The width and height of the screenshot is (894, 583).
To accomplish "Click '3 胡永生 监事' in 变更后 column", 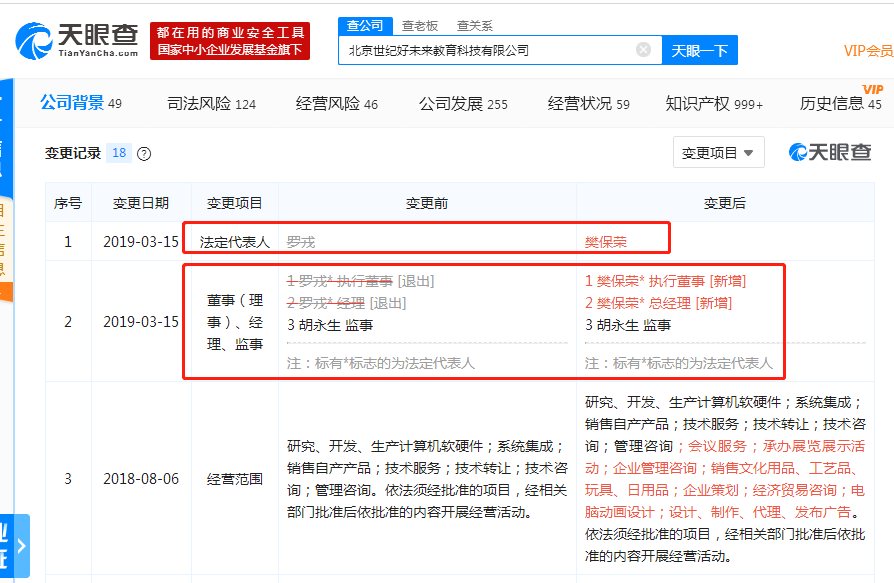I will pyautogui.click(x=628, y=325).
